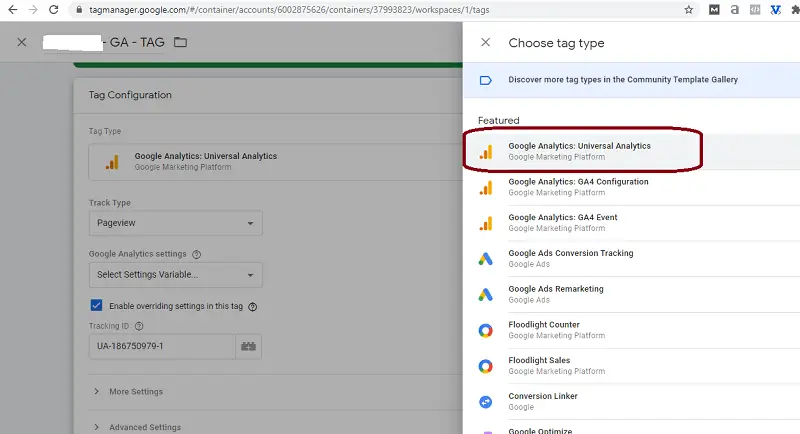This screenshot has height=434, width=800.
Task: Bookmark this page with star icon
Action: coord(689,9)
